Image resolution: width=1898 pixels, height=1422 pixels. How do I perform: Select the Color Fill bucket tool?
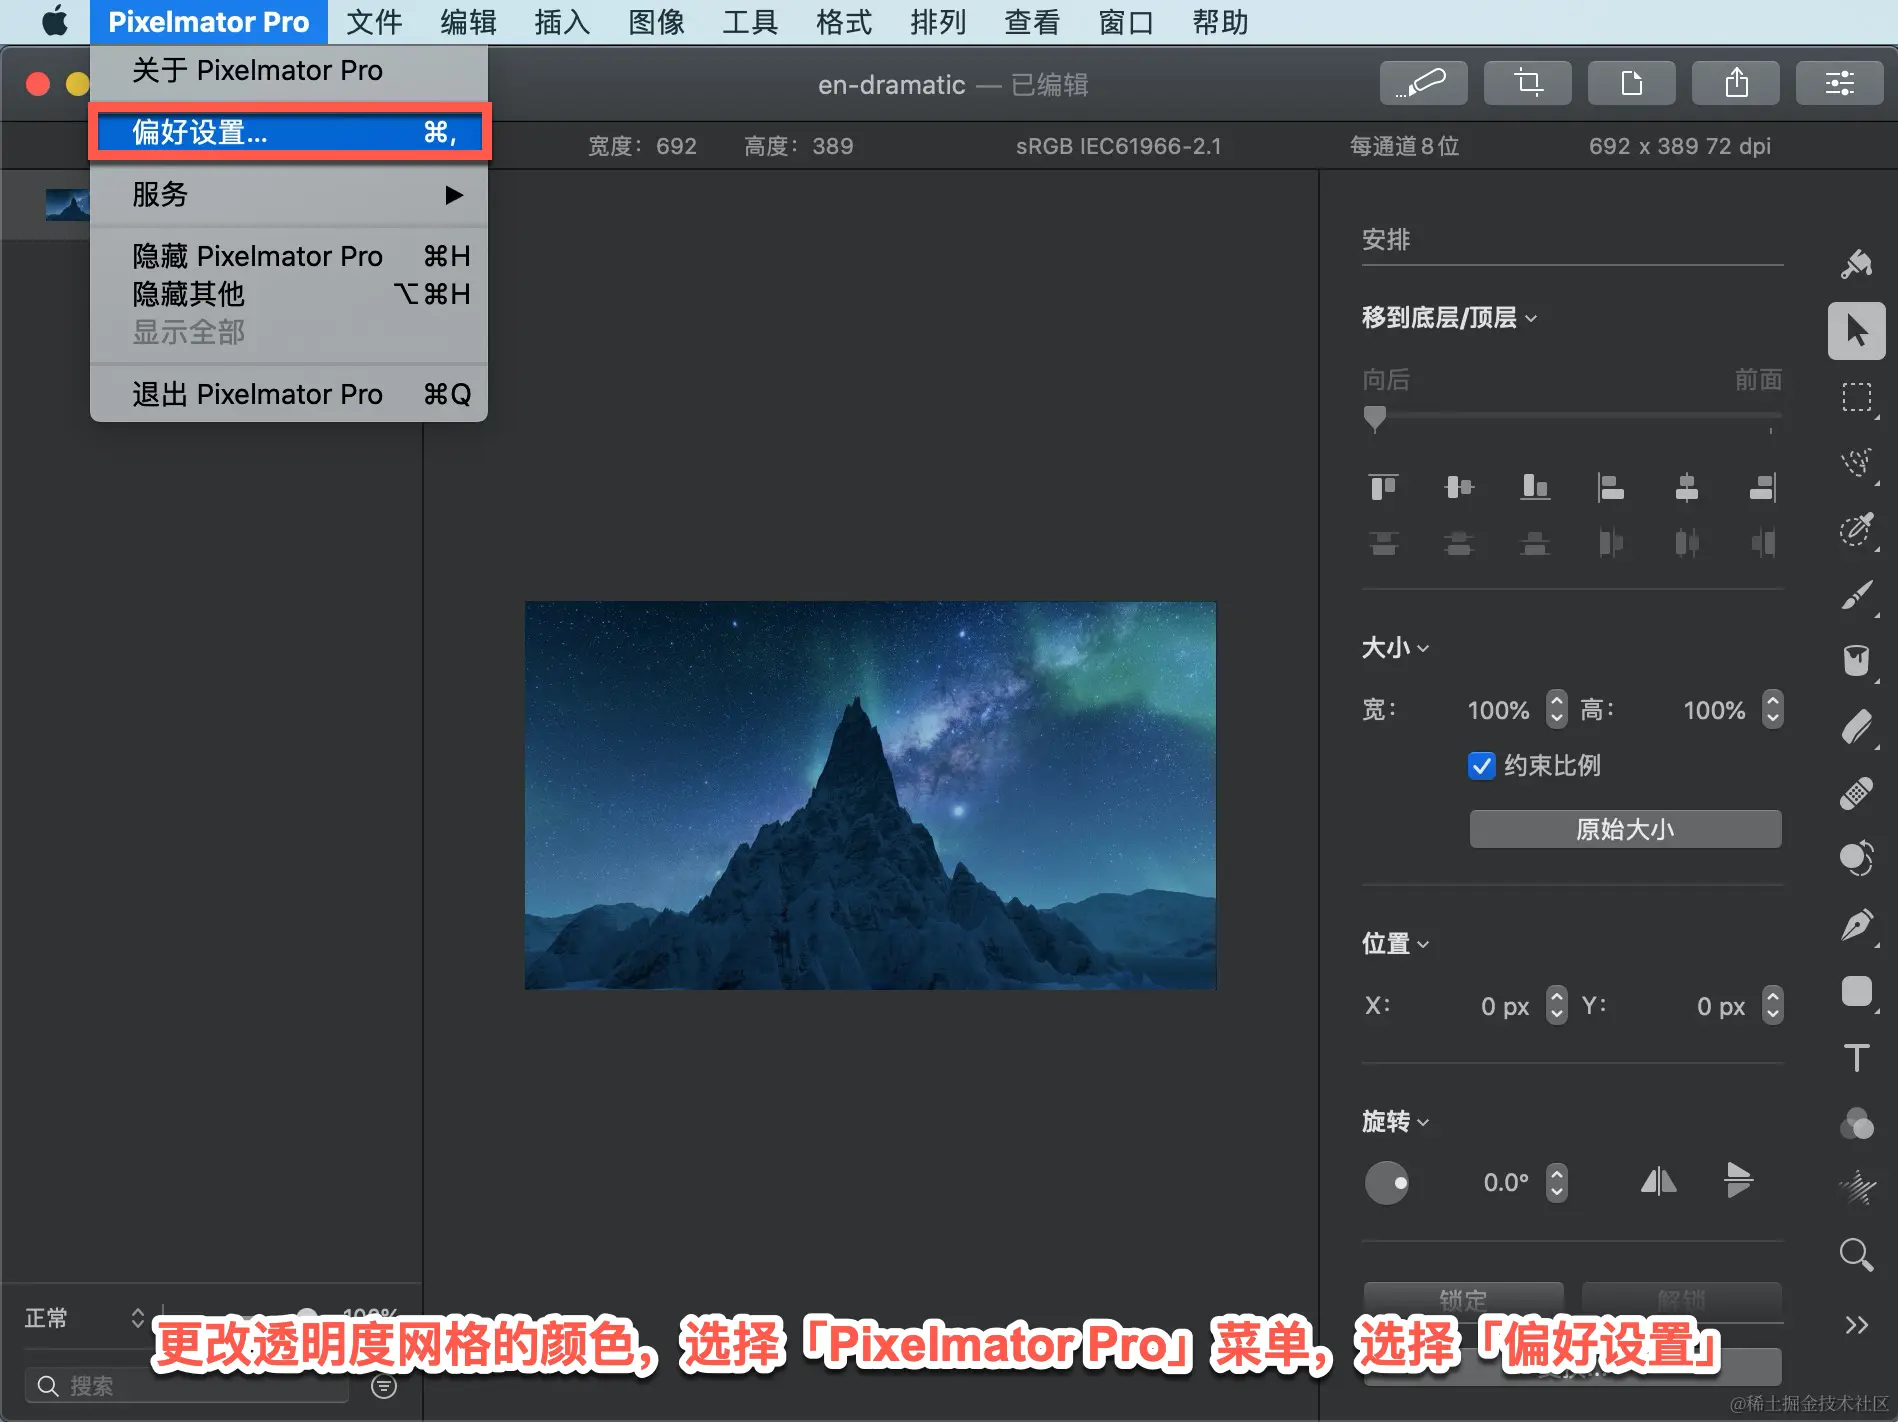coord(1857,661)
